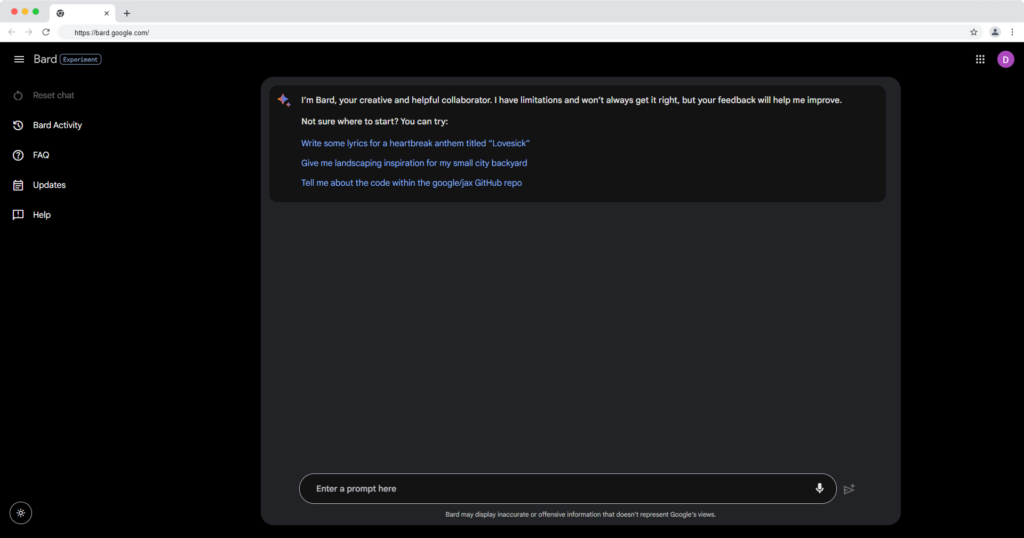Close the current browser tab
Screen dimensions: 1024x538
106,13
